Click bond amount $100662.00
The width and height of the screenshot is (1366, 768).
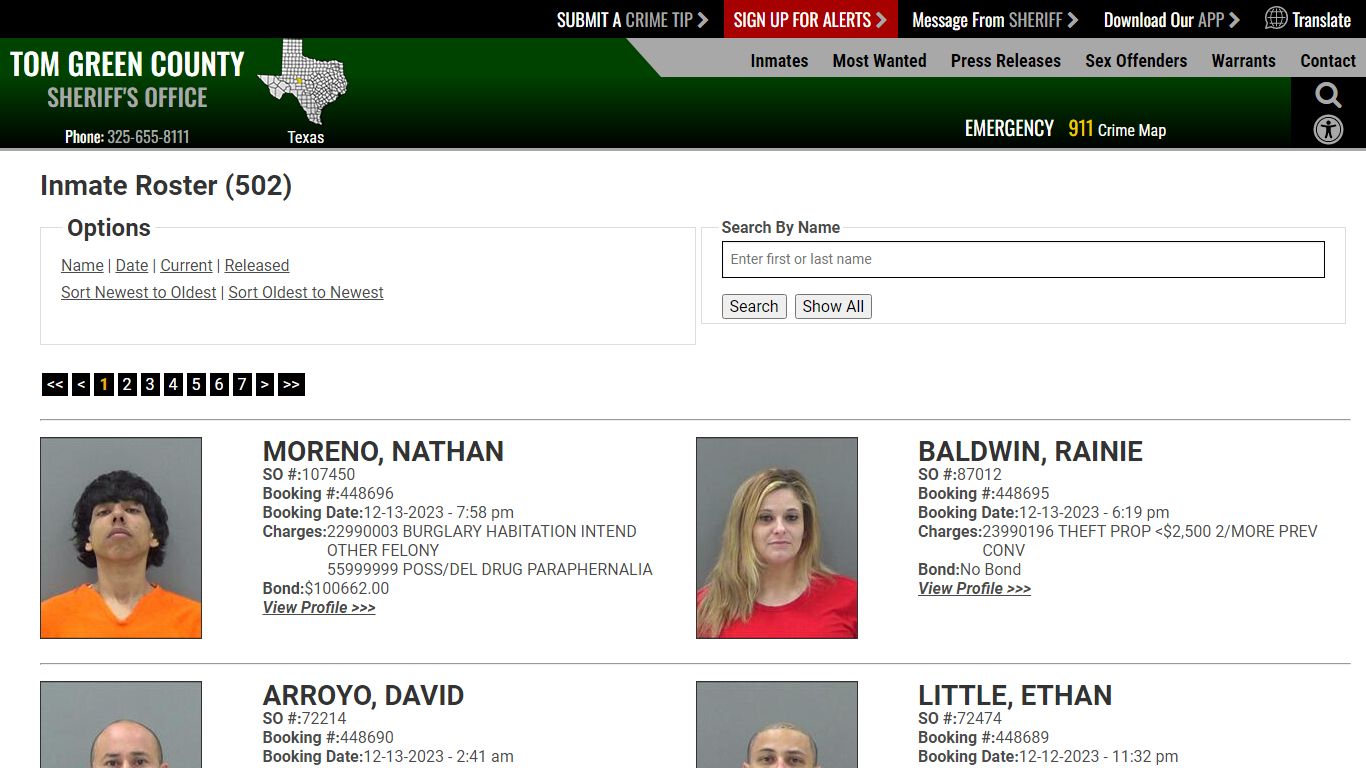tap(347, 588)
